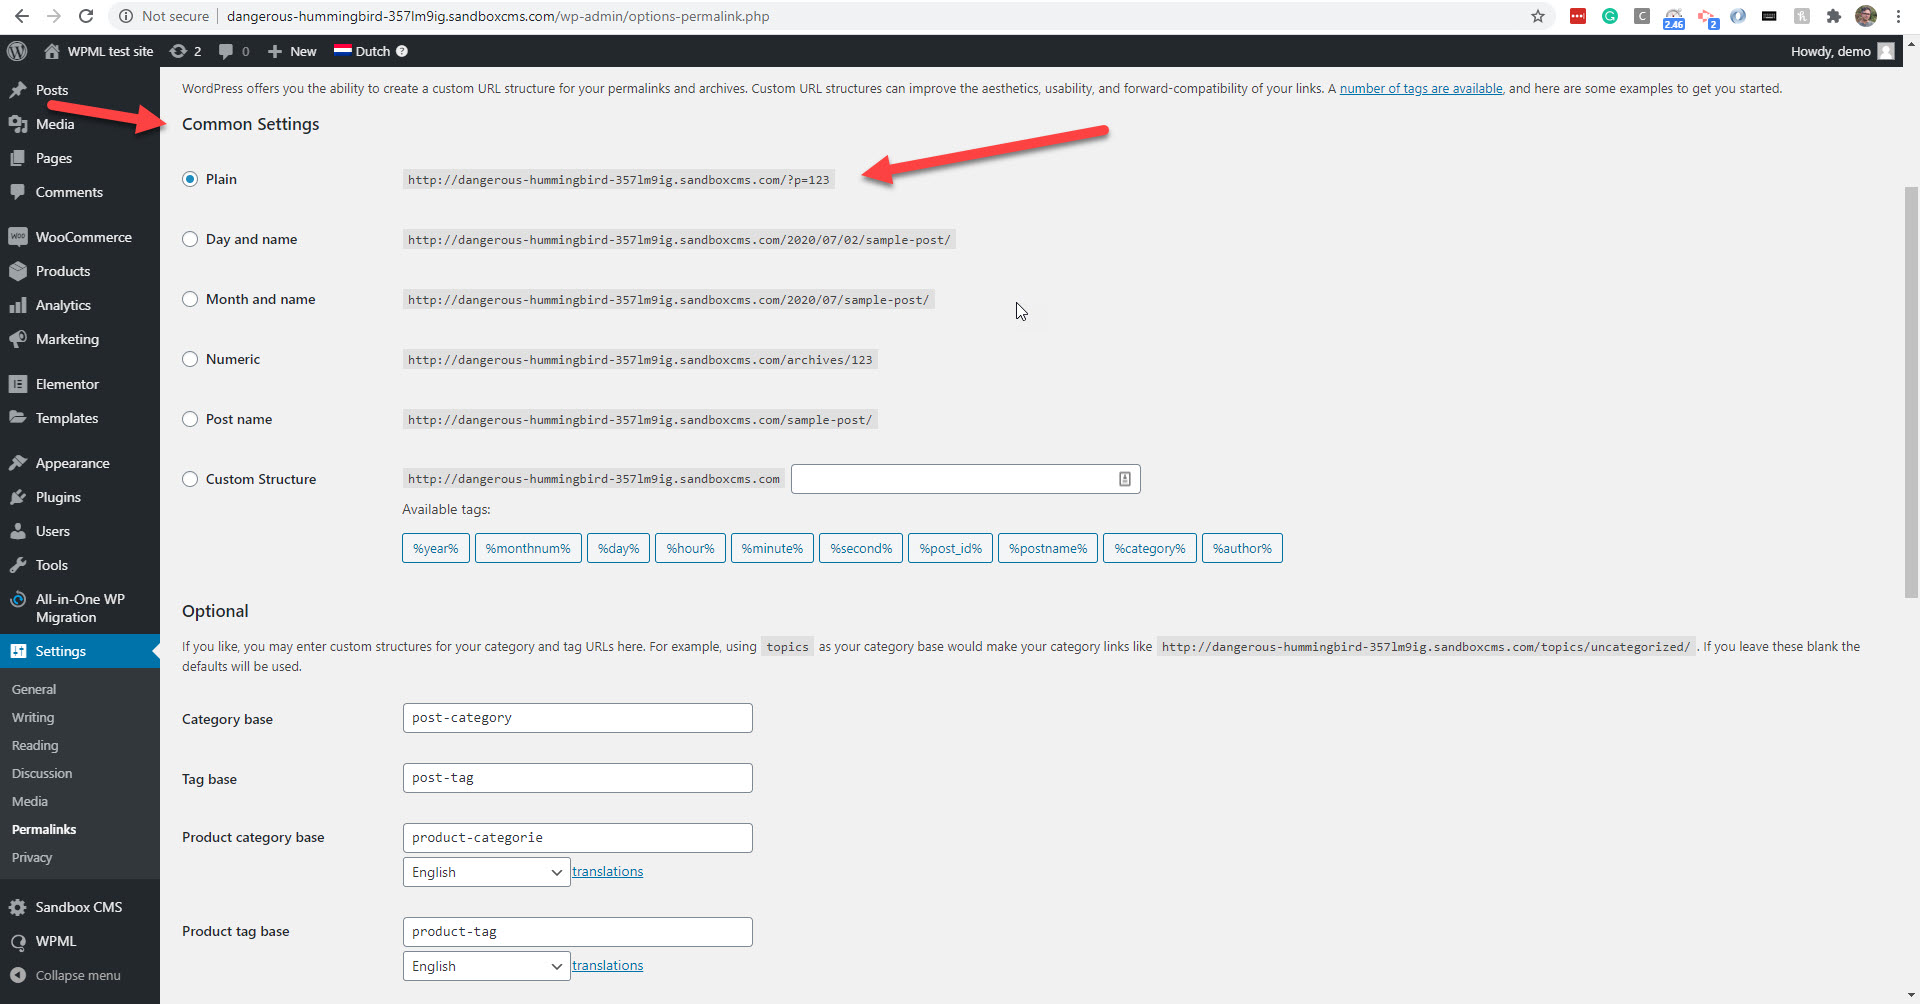Insert the %postname% tag button
Viewport: 1920px width, 1004px height.
[x=1048, y=548]
